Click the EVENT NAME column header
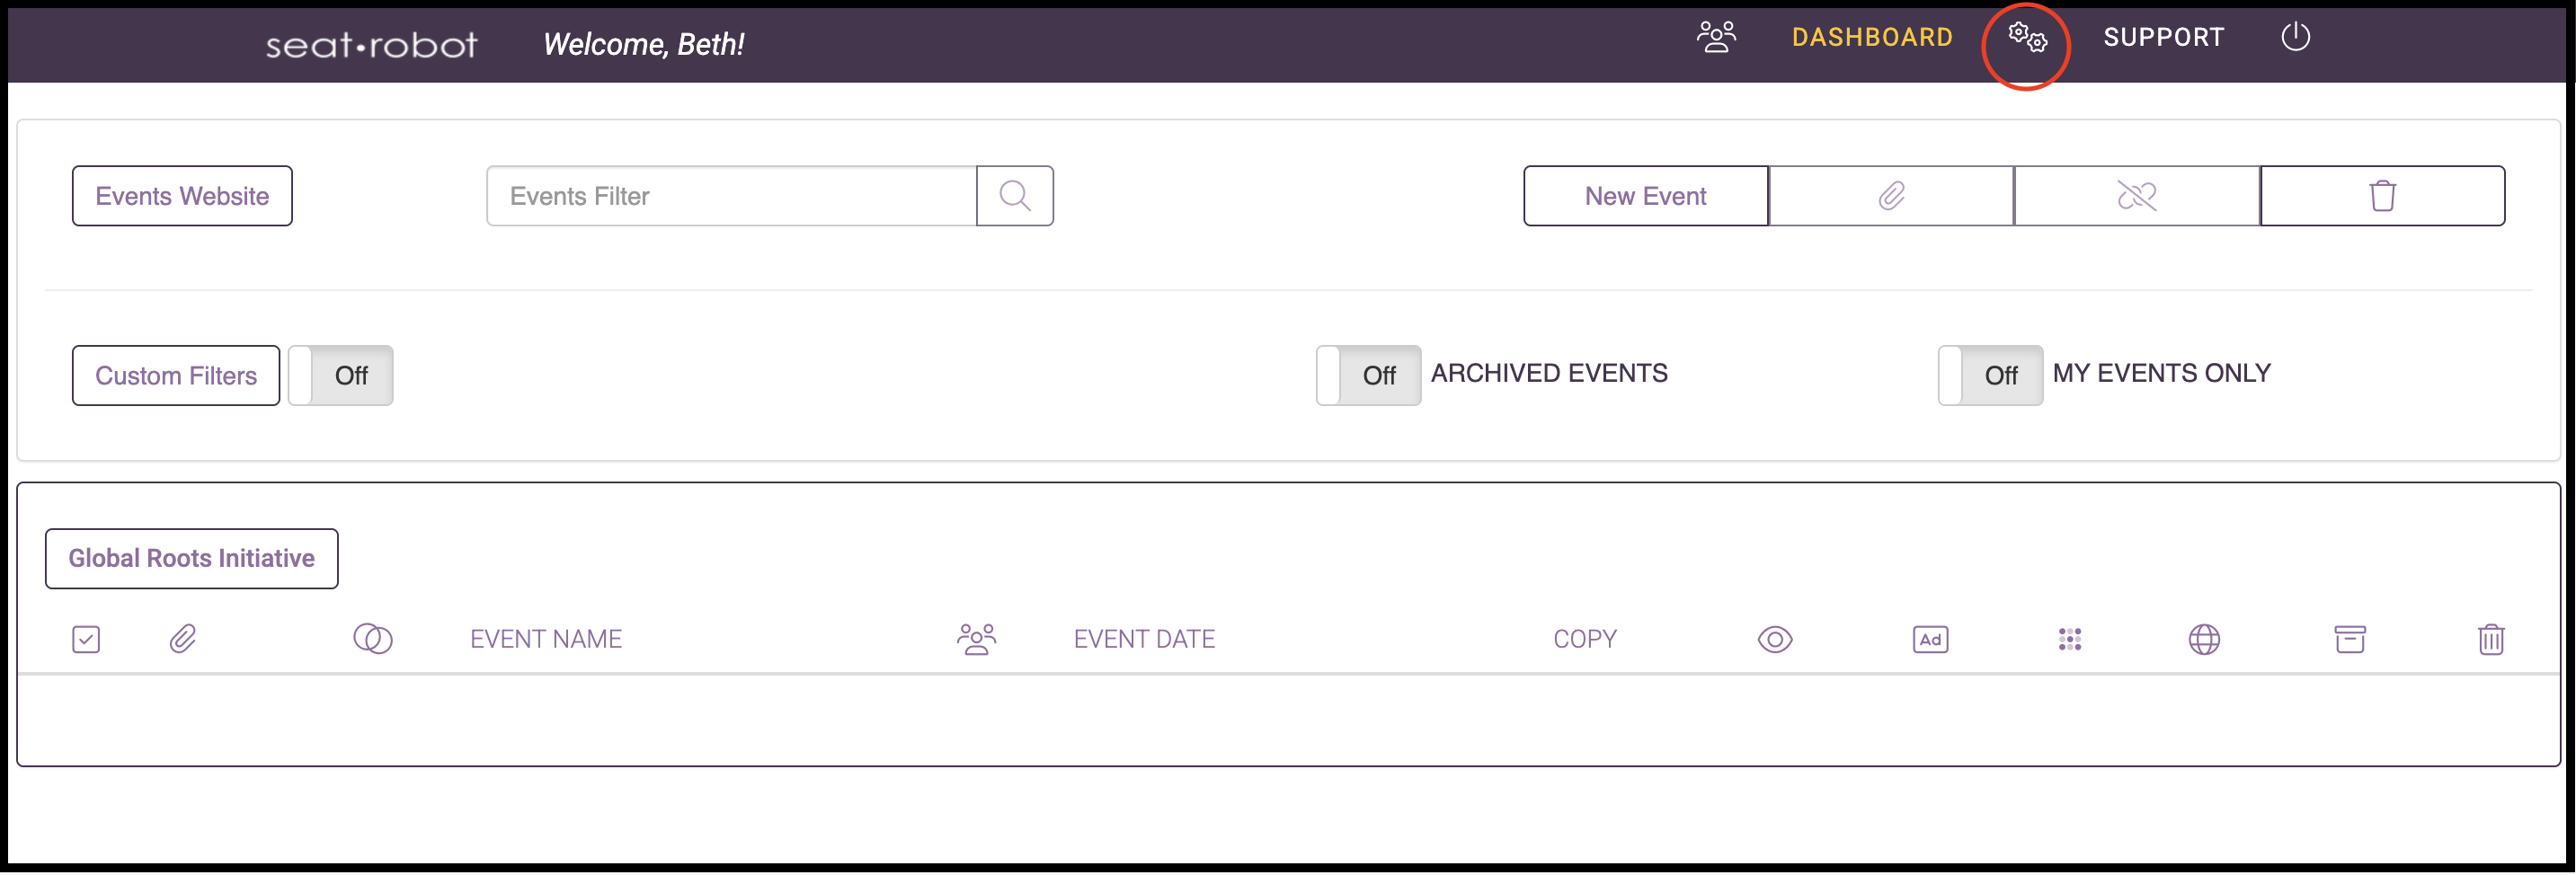The height and width of the screenshot is (875, 2576). [546, 639]
